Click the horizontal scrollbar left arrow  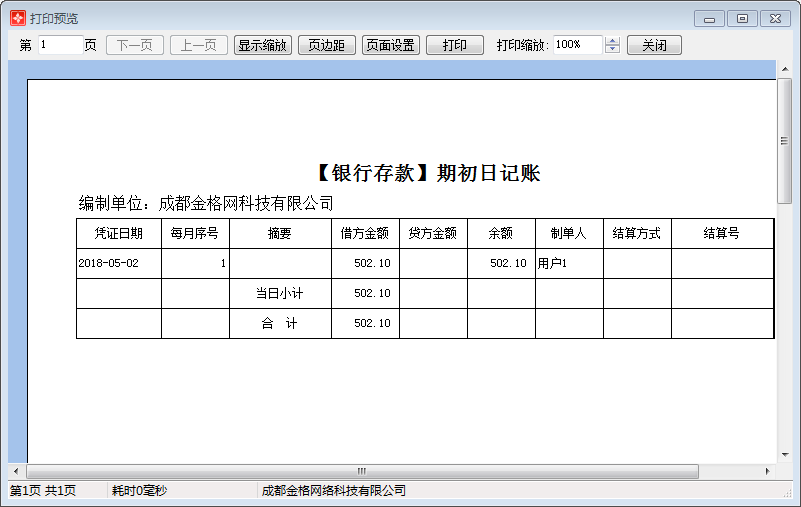click(16, 471)
